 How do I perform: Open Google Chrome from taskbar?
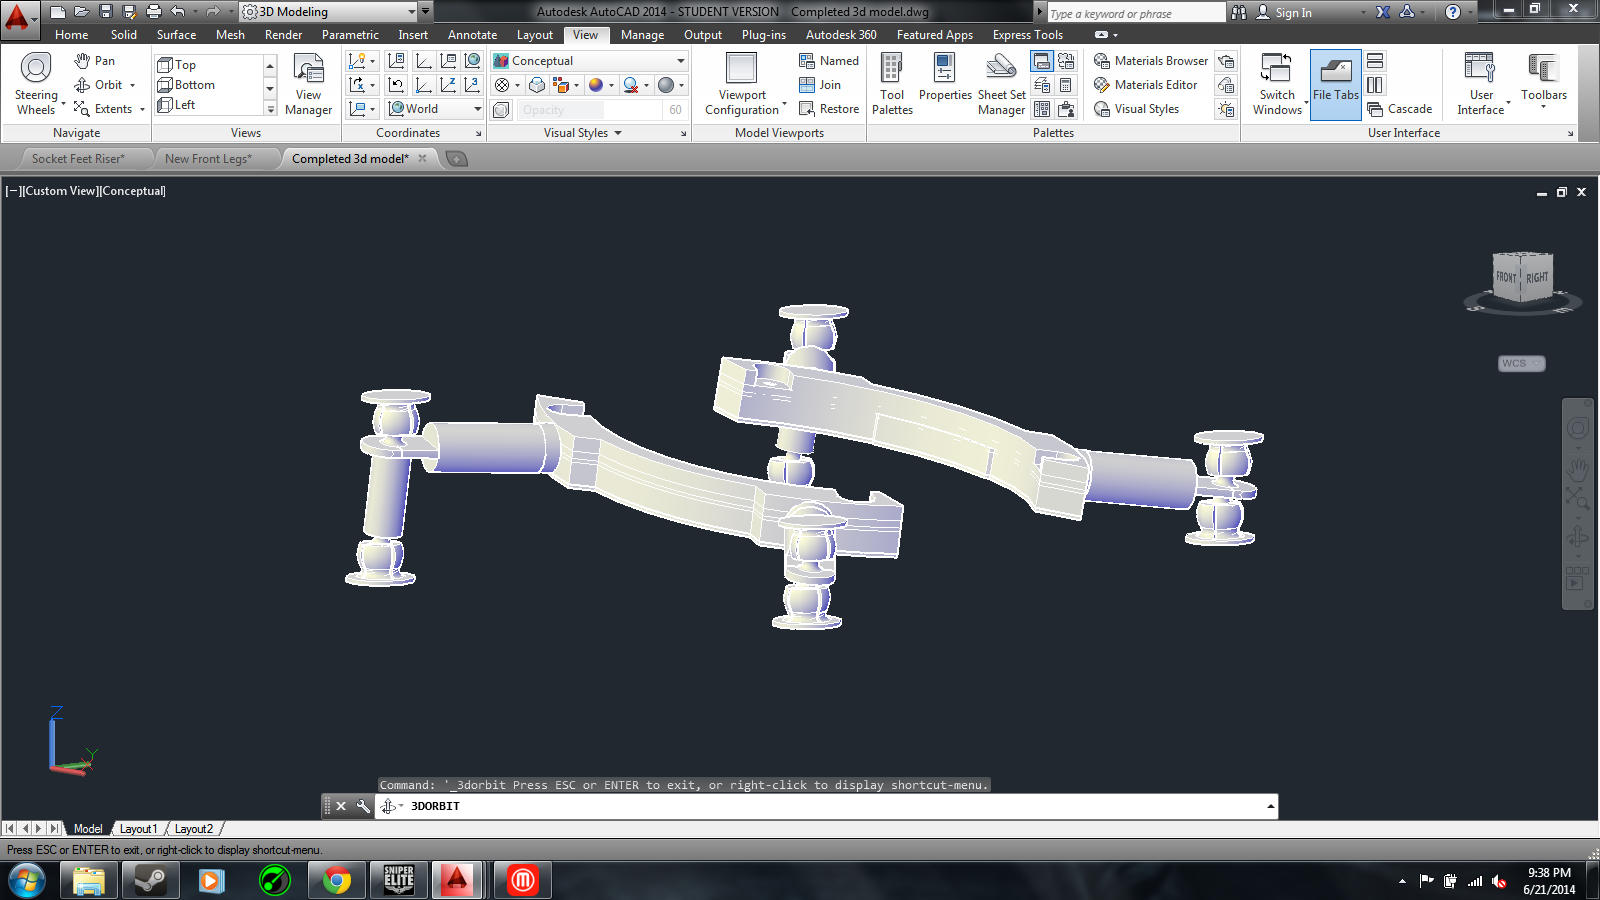point(336,881)
